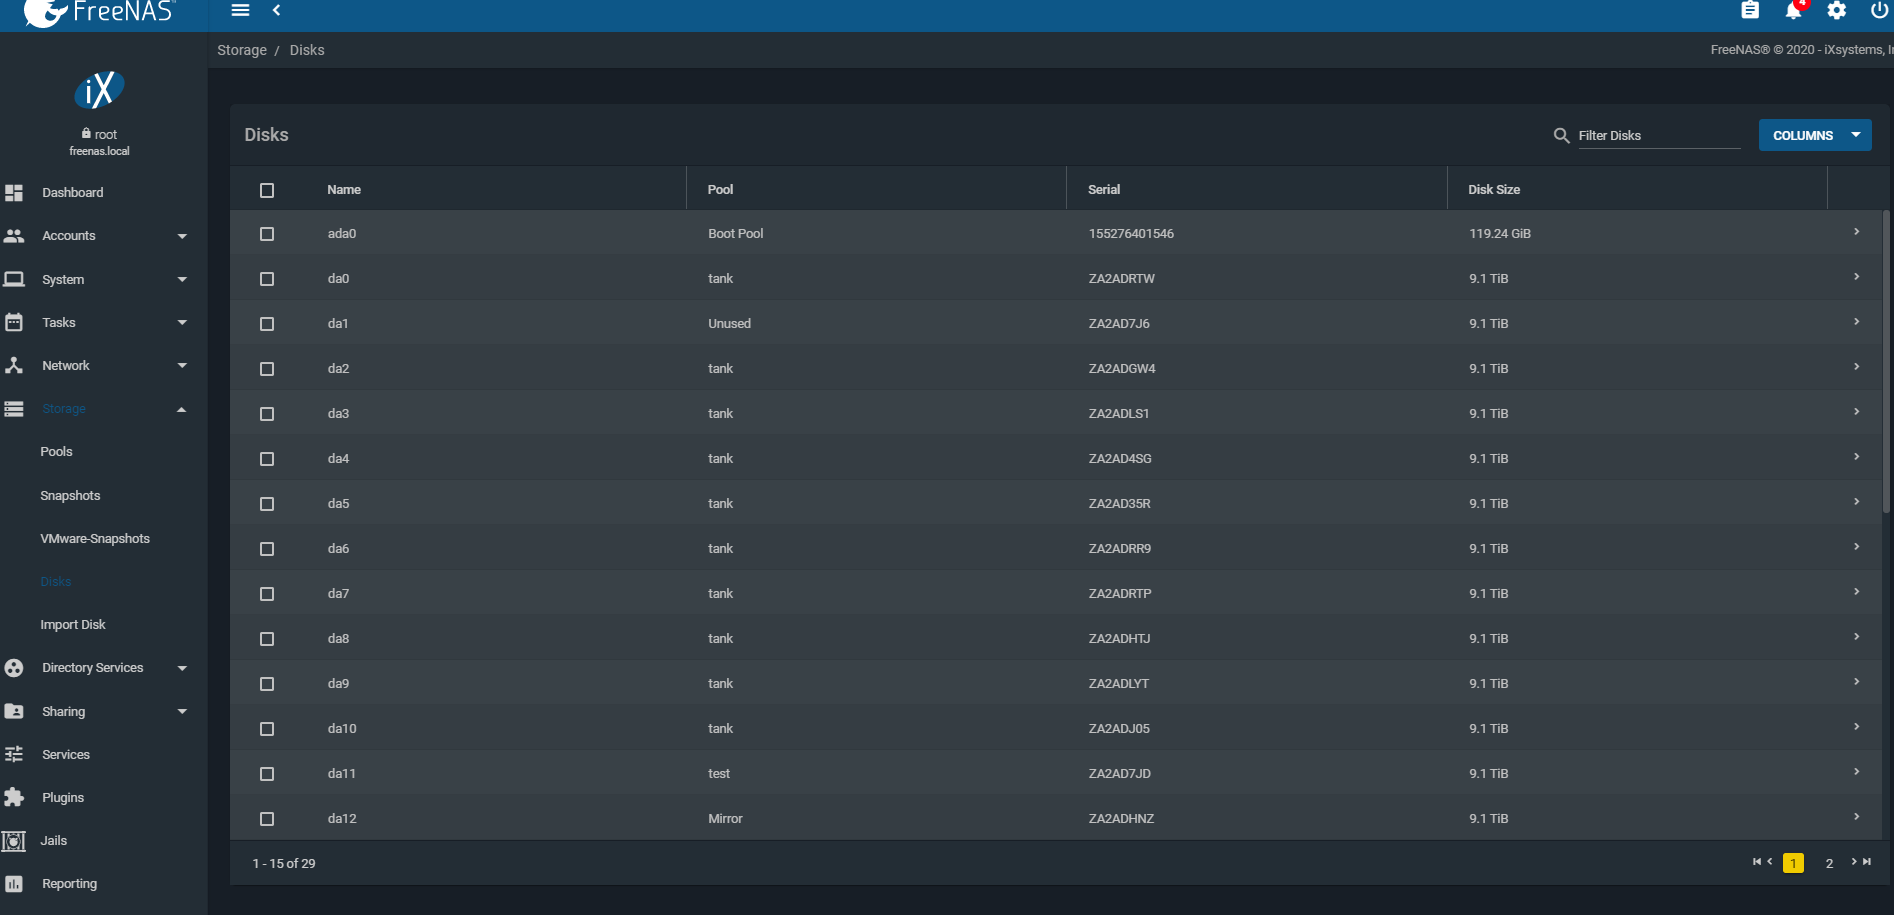
Task: Click the Storage breadcrumb link
Action: tap(242, 50)
